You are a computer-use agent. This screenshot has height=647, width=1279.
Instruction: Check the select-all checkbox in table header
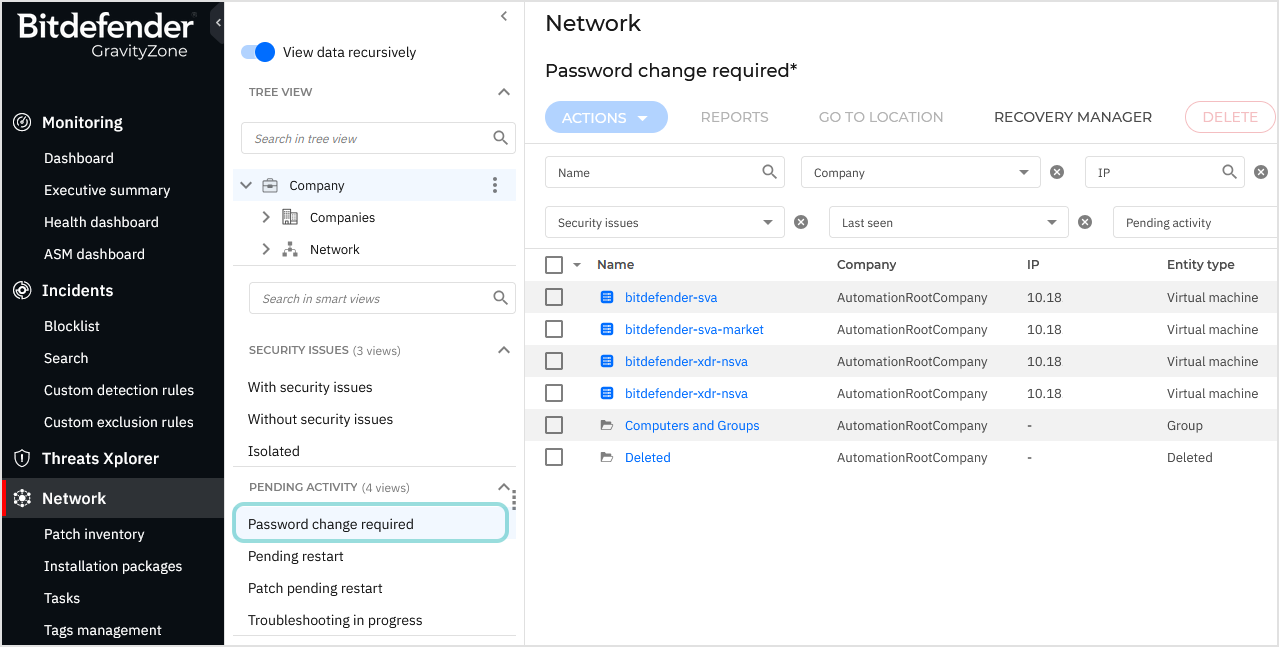click(554, 264)
